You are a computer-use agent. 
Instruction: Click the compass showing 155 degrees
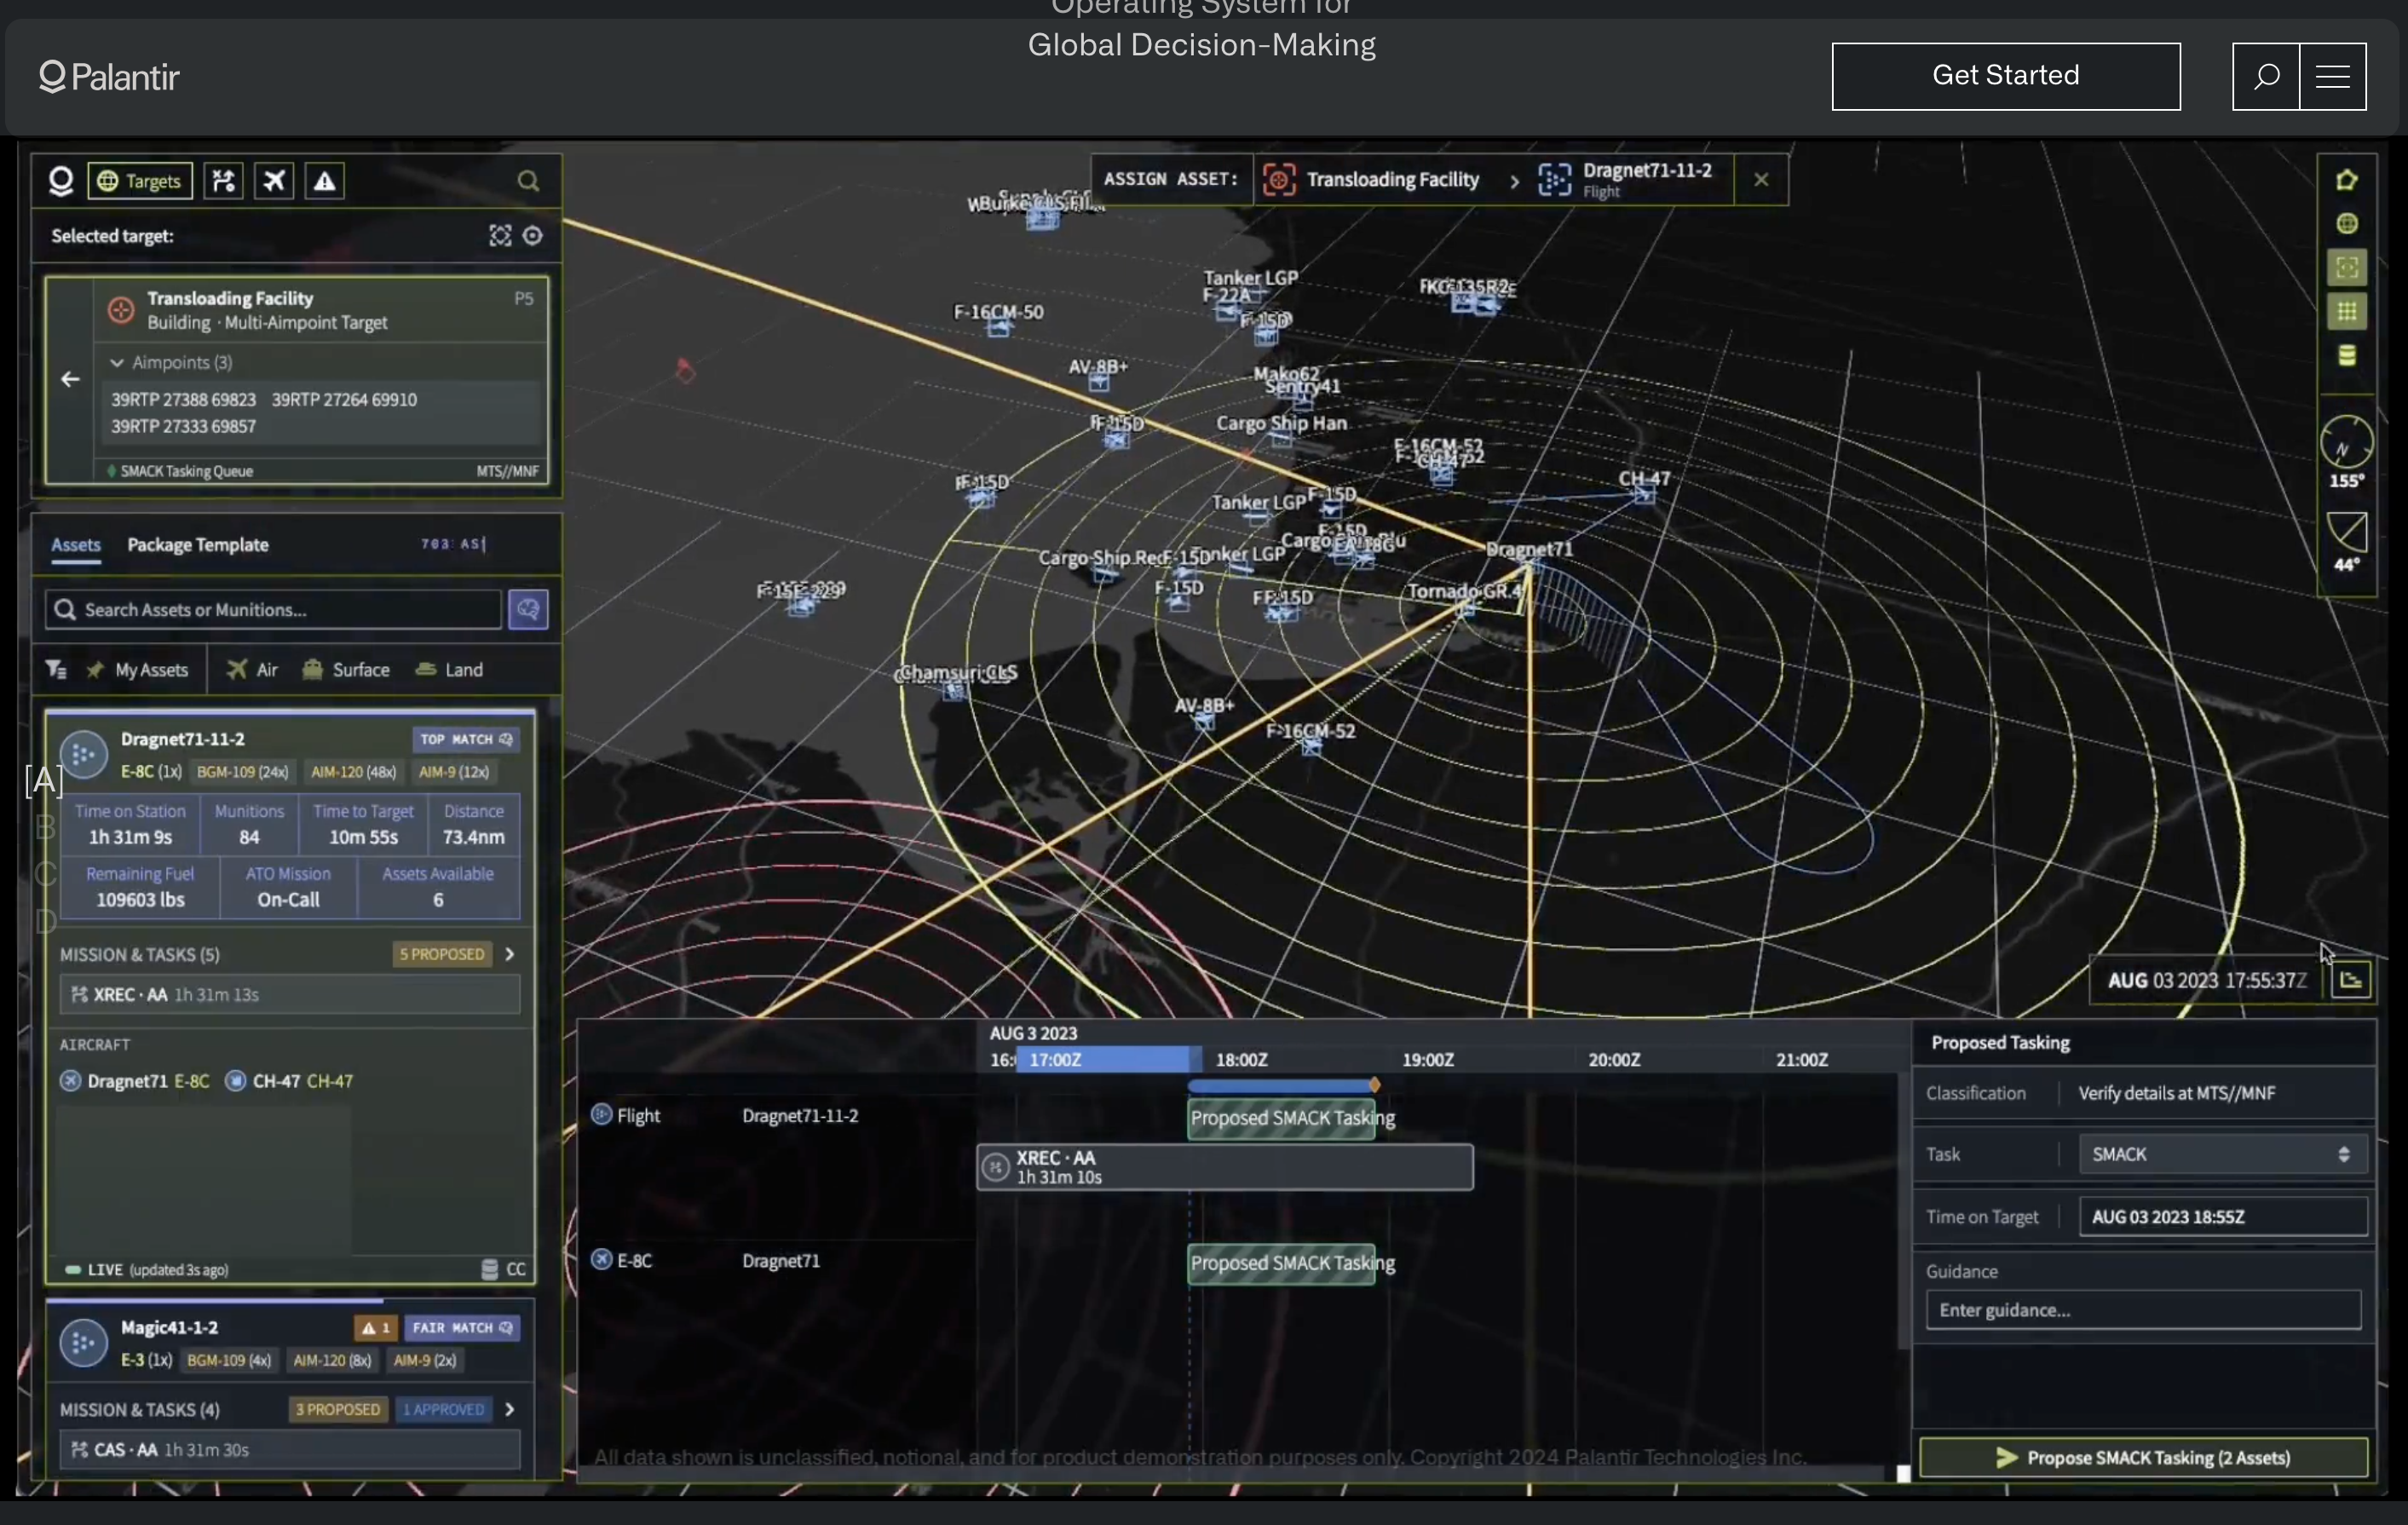click(2346, 443)
